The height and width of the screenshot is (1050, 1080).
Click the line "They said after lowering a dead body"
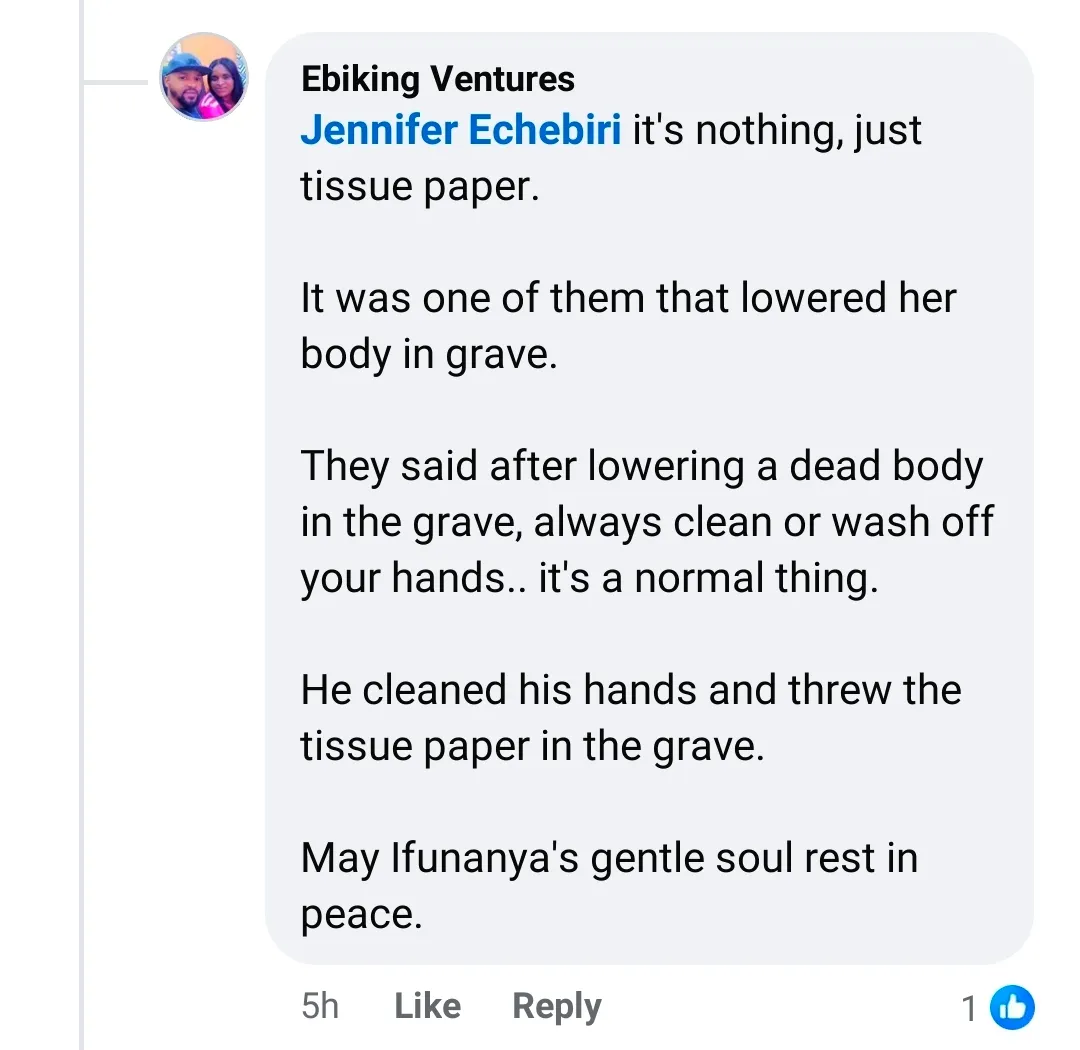coord(642,467)
